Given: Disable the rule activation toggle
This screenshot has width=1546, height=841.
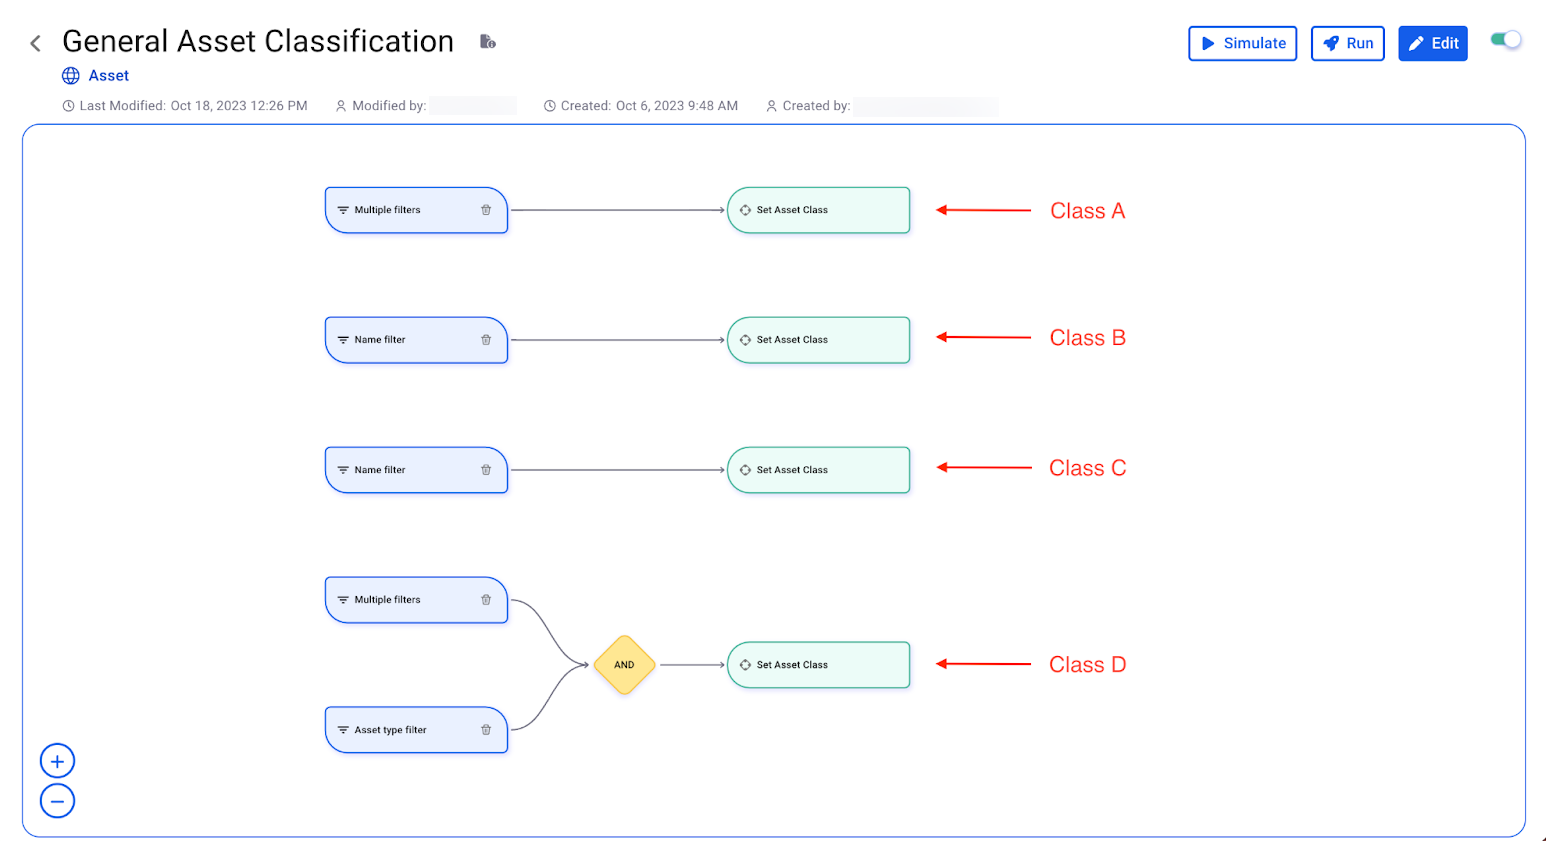Looking at the screenshot, I should 1504,36.
